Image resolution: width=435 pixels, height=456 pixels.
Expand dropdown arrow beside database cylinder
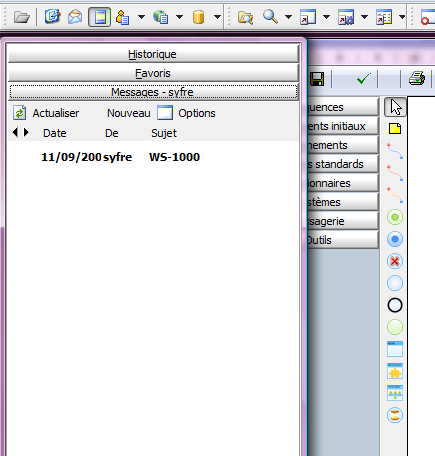tap(217, 17)
